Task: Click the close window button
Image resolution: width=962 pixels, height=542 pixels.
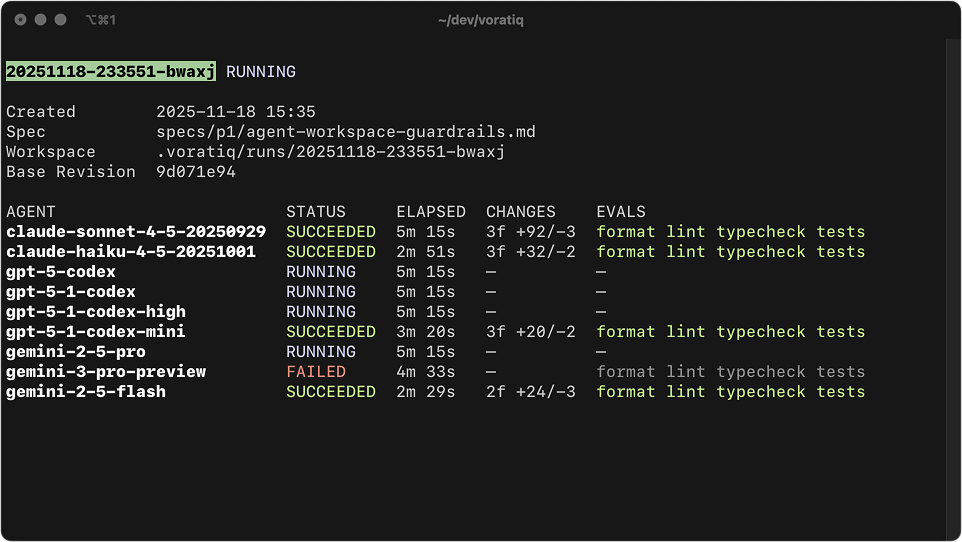Action: 21,20
